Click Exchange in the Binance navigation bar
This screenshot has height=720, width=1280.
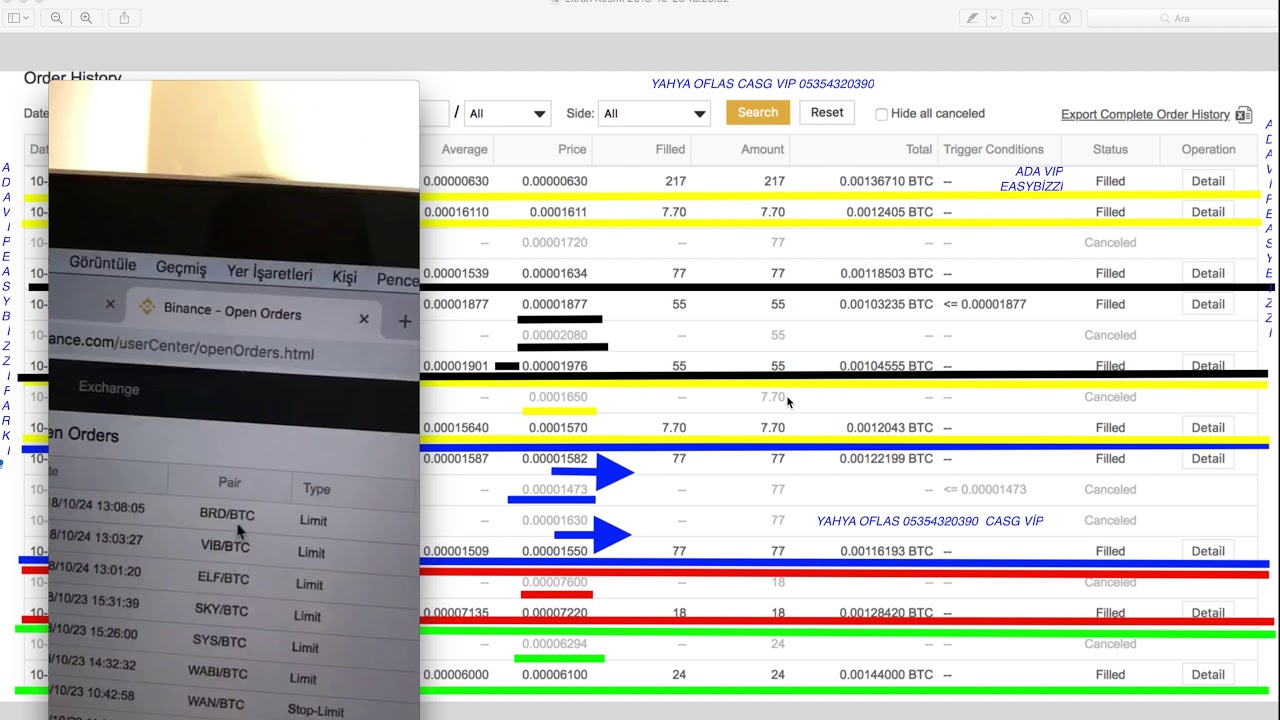point(109,388)
